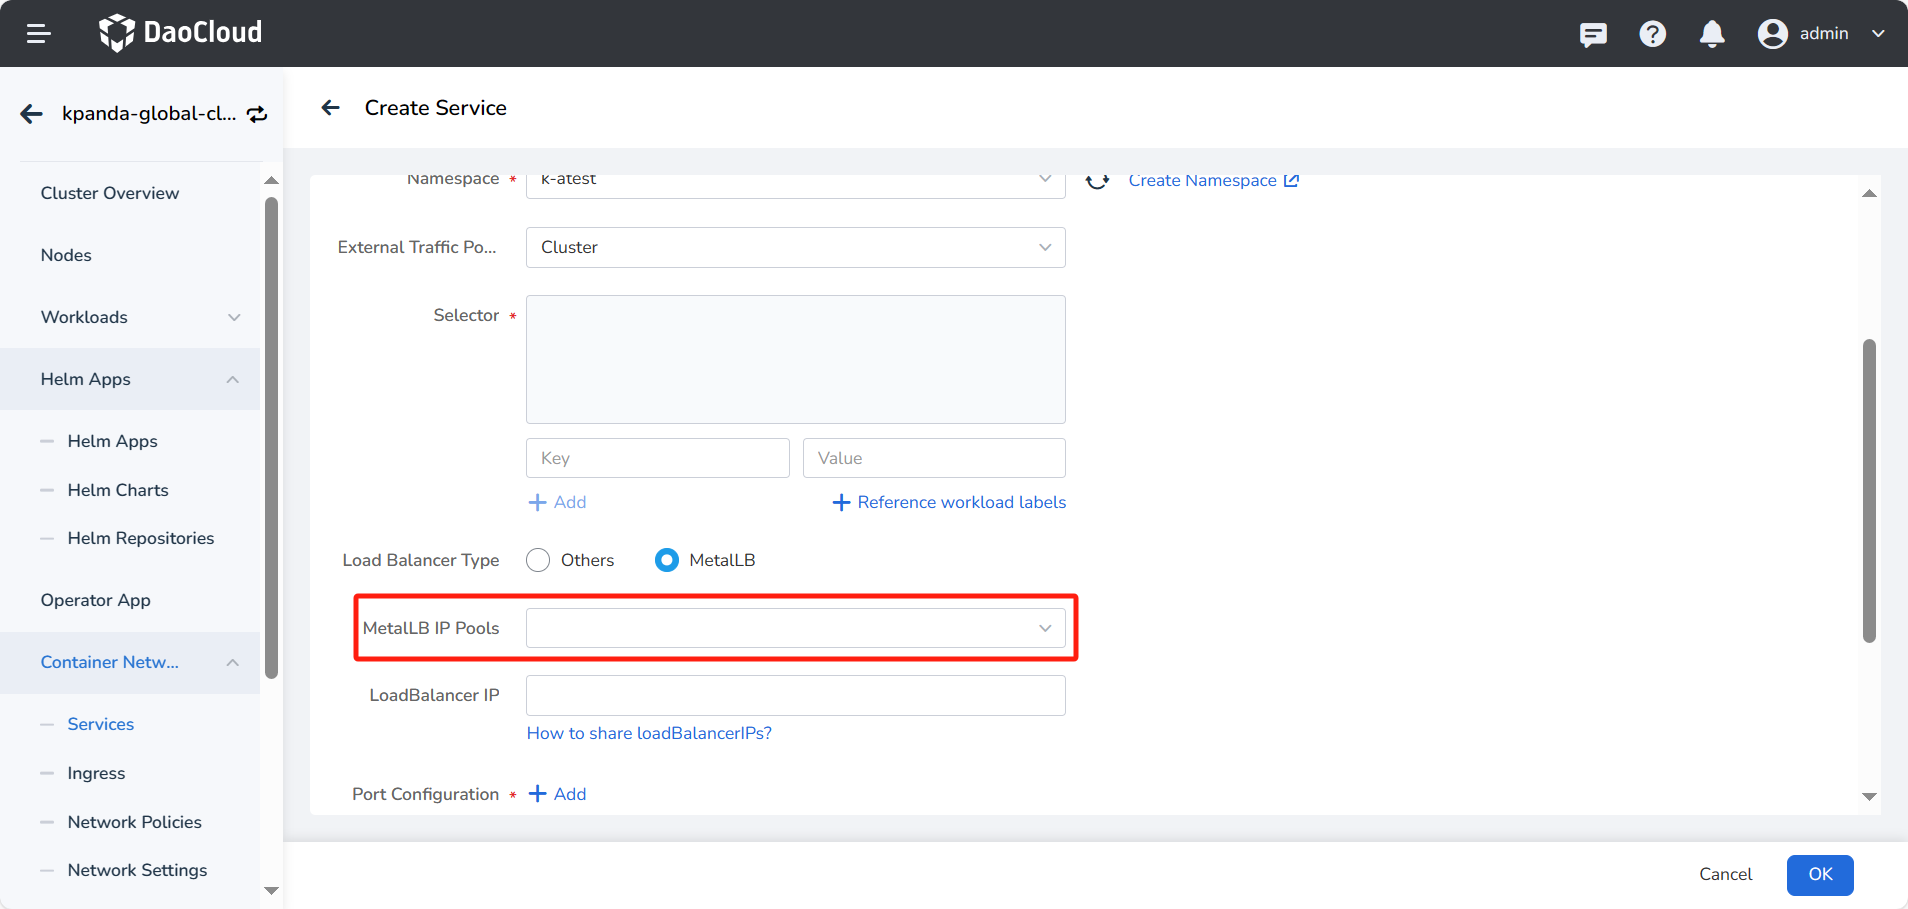Click the required field marker beside Selector
The height and width of the screenshot is (909, 1908).
click(513, 315)
